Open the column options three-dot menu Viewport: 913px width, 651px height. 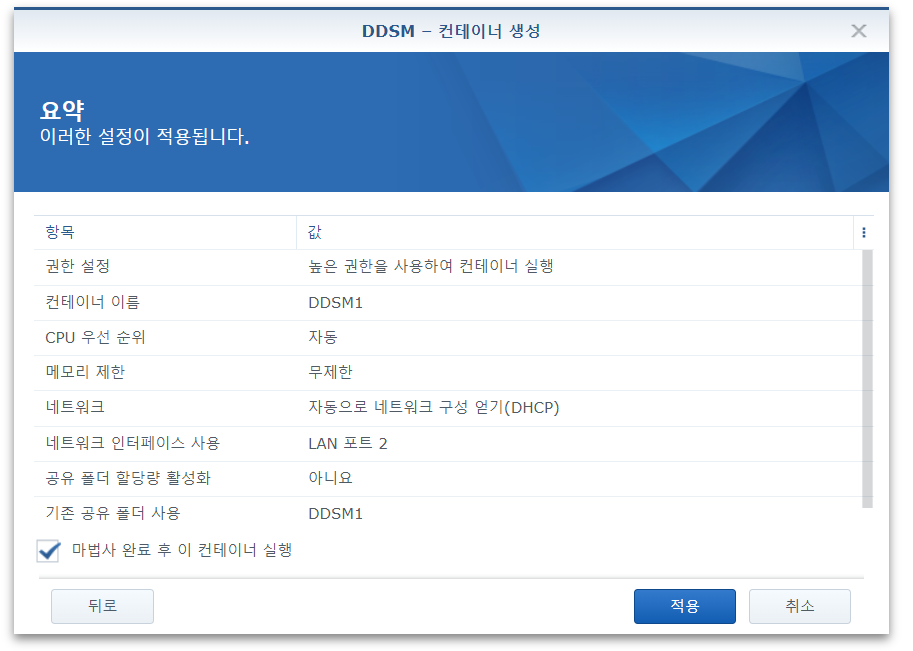tap(864, 233)
